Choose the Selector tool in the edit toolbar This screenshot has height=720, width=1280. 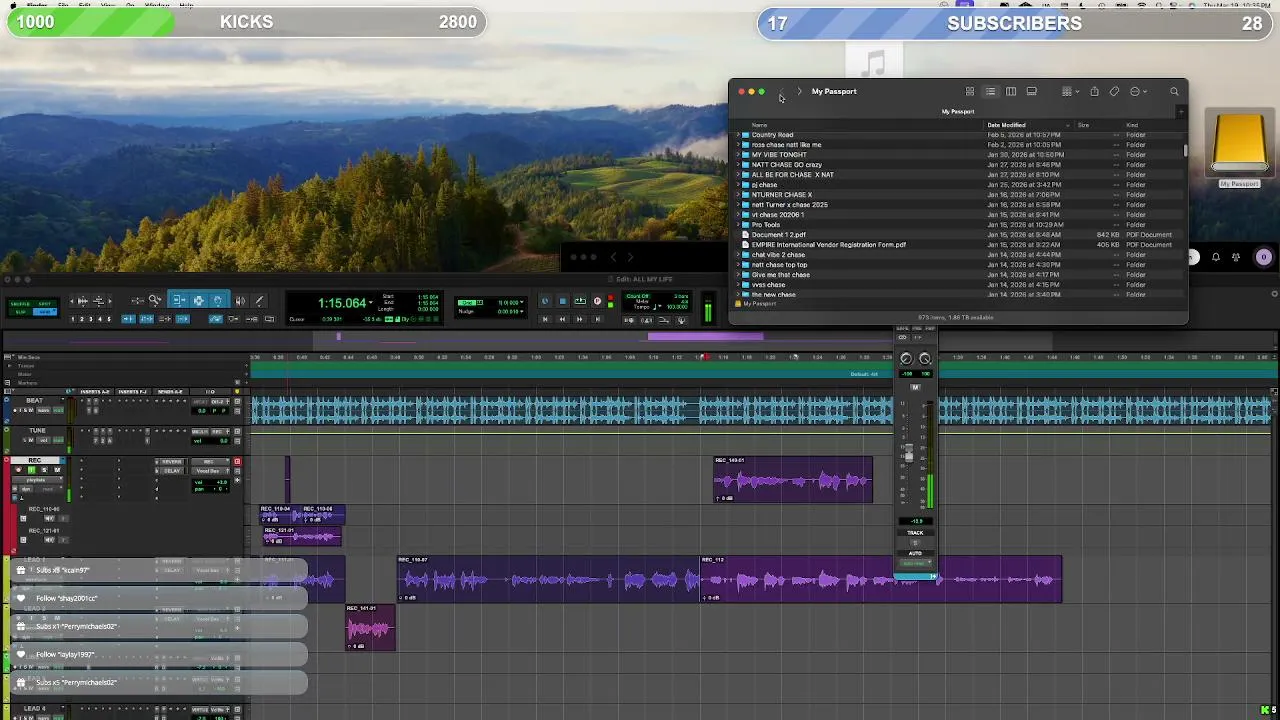coord(198,301)
